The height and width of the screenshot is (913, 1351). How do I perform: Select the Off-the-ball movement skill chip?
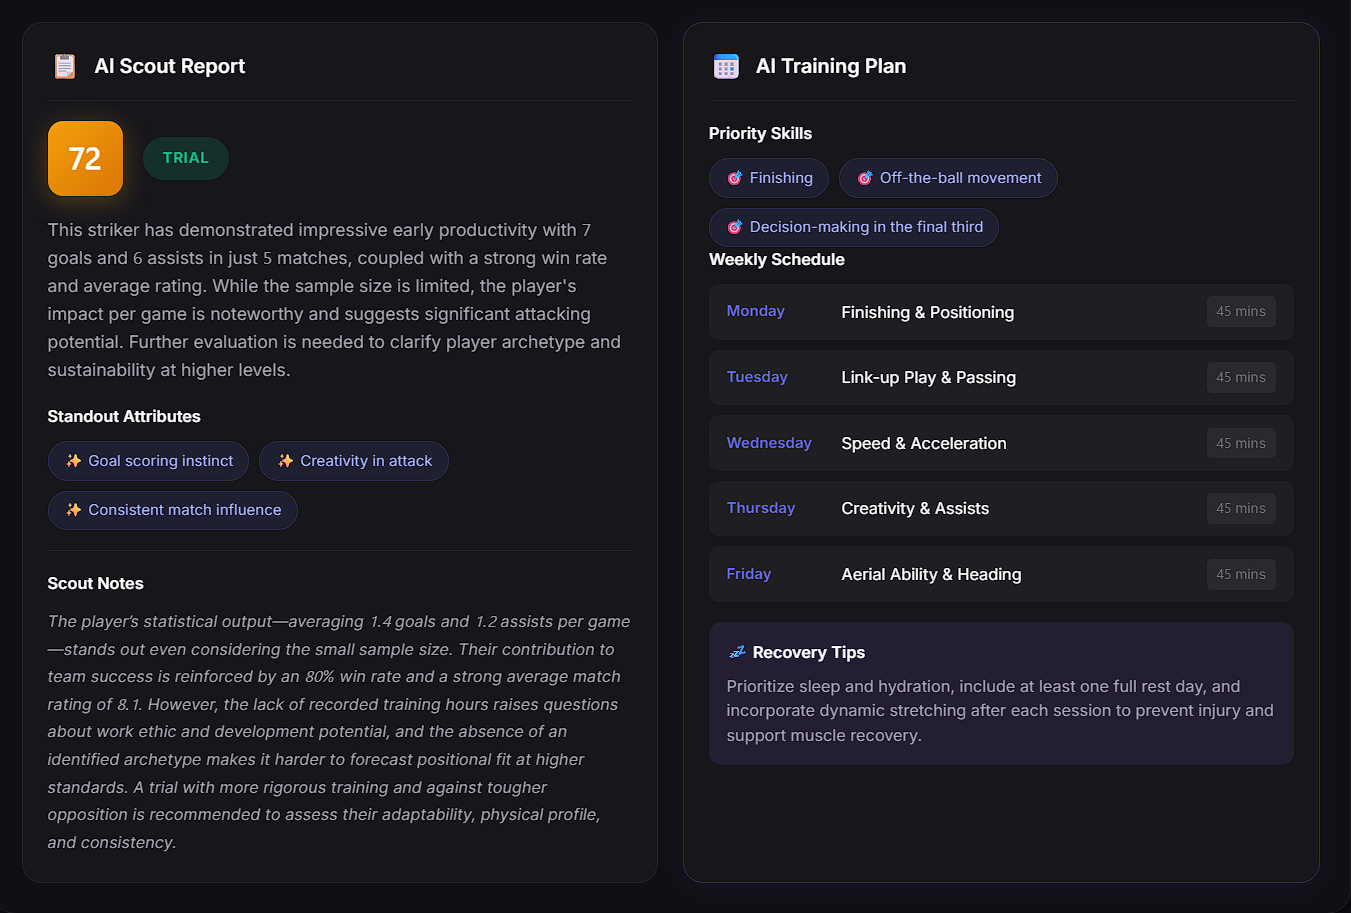[948, 178]
